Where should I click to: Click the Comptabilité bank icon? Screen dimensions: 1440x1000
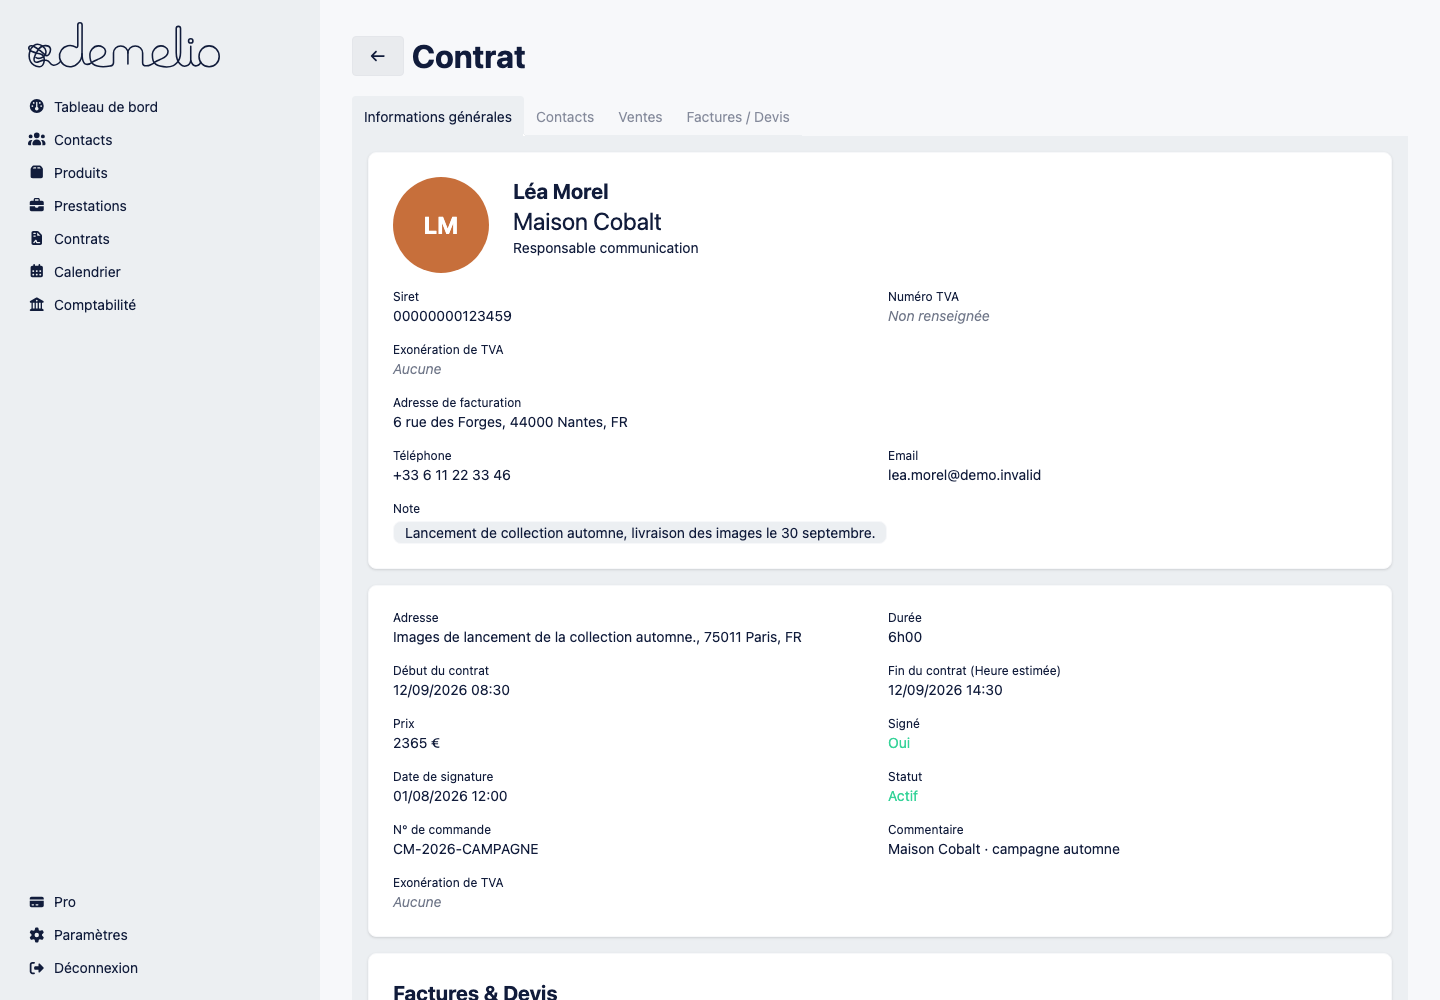(37, 304)
